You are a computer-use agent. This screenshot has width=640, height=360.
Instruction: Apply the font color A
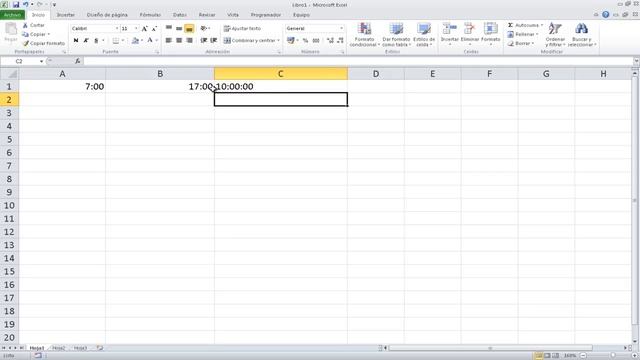[150, 40]
